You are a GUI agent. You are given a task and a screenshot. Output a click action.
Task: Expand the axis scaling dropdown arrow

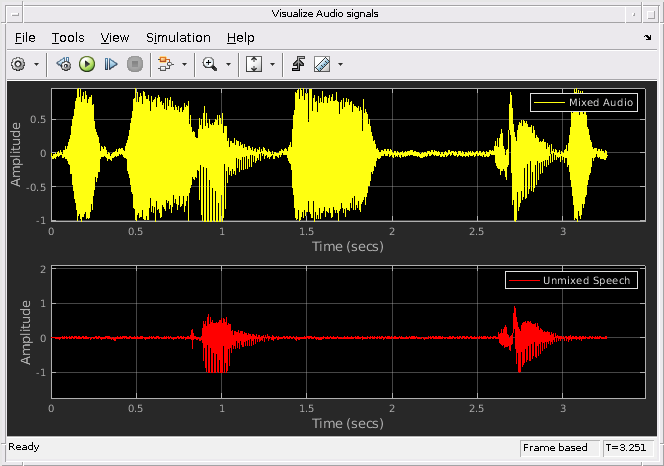(272, 64)
